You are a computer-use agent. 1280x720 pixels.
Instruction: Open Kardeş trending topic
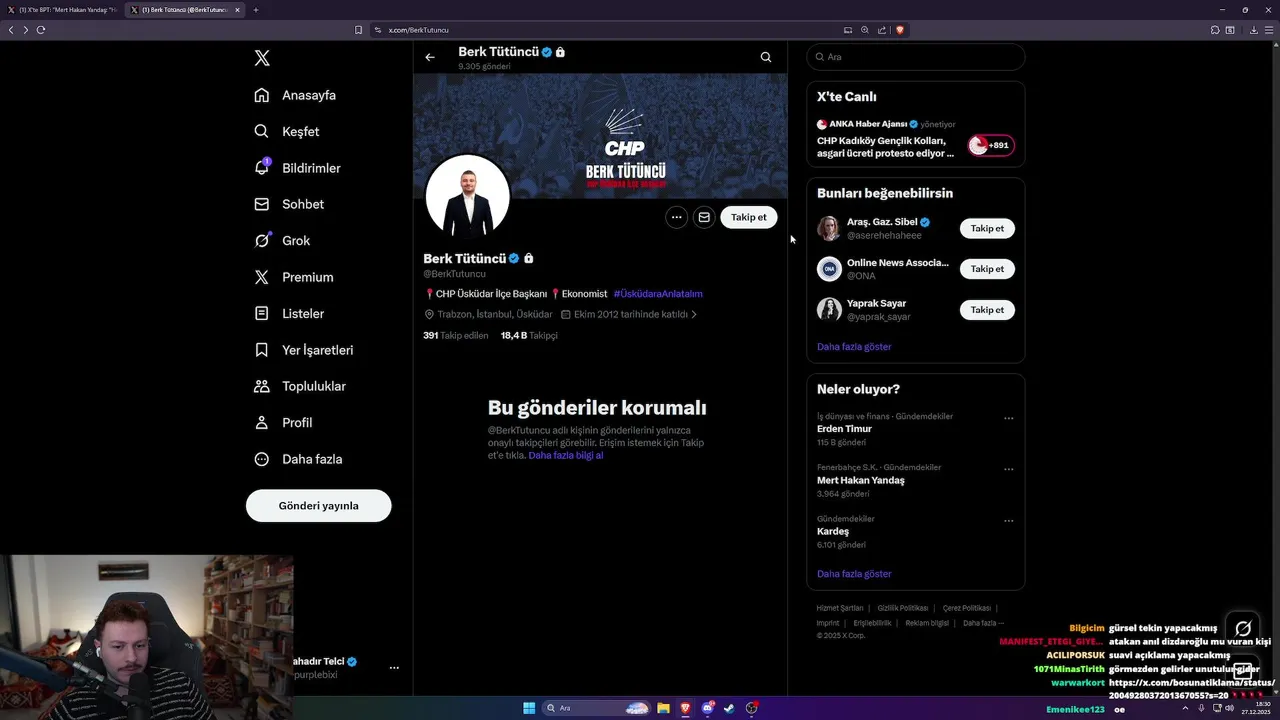(833, 531)
